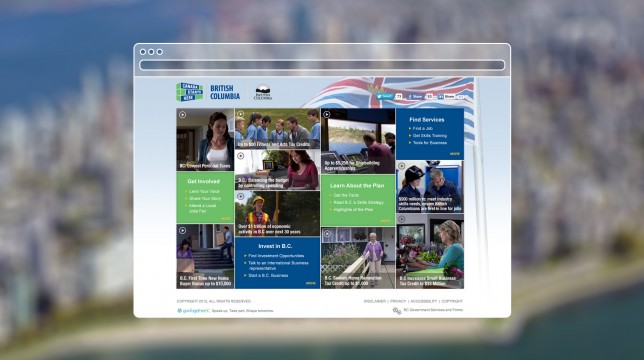The image size is (644, 360).
Task: Click the British Columbia government crest logo
Action: (x=263, y=92)
